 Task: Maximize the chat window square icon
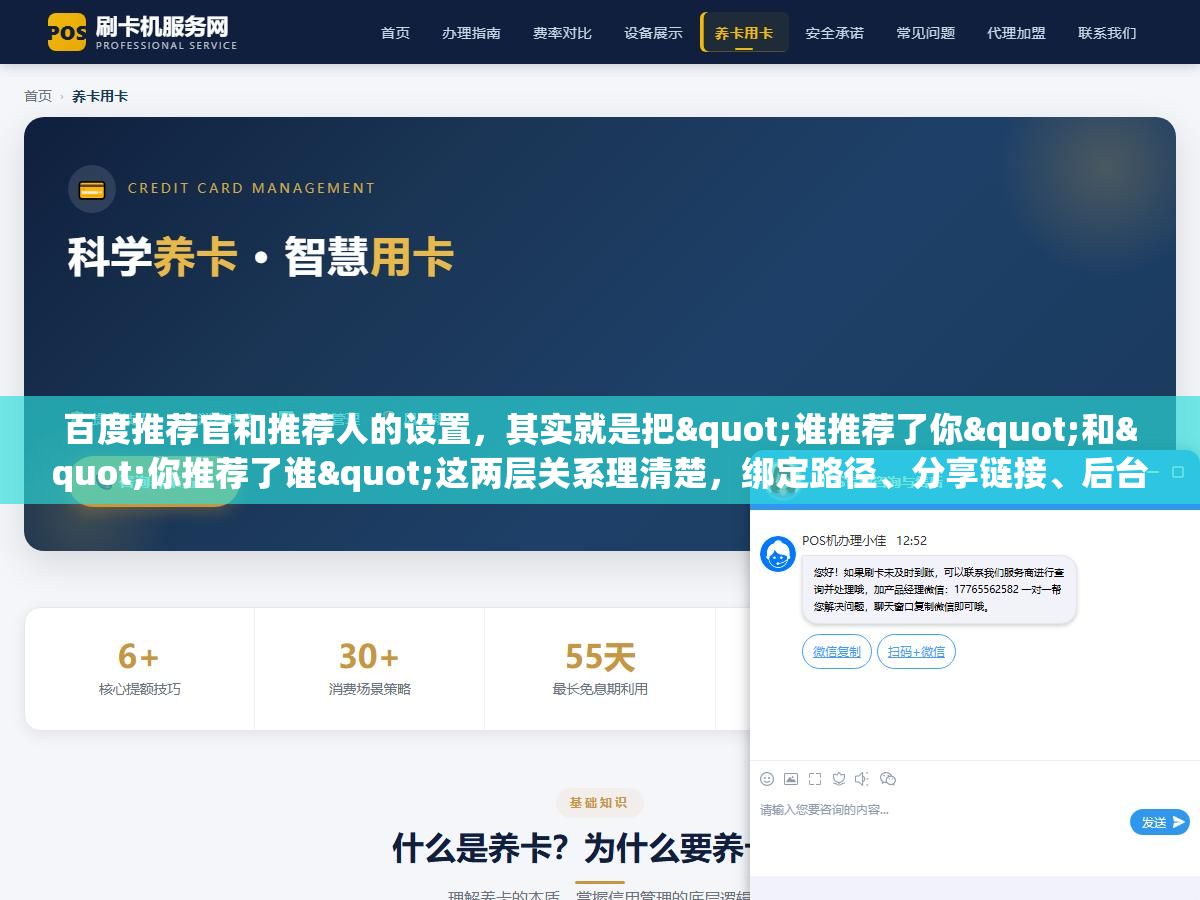click(x=1179, y=472)
